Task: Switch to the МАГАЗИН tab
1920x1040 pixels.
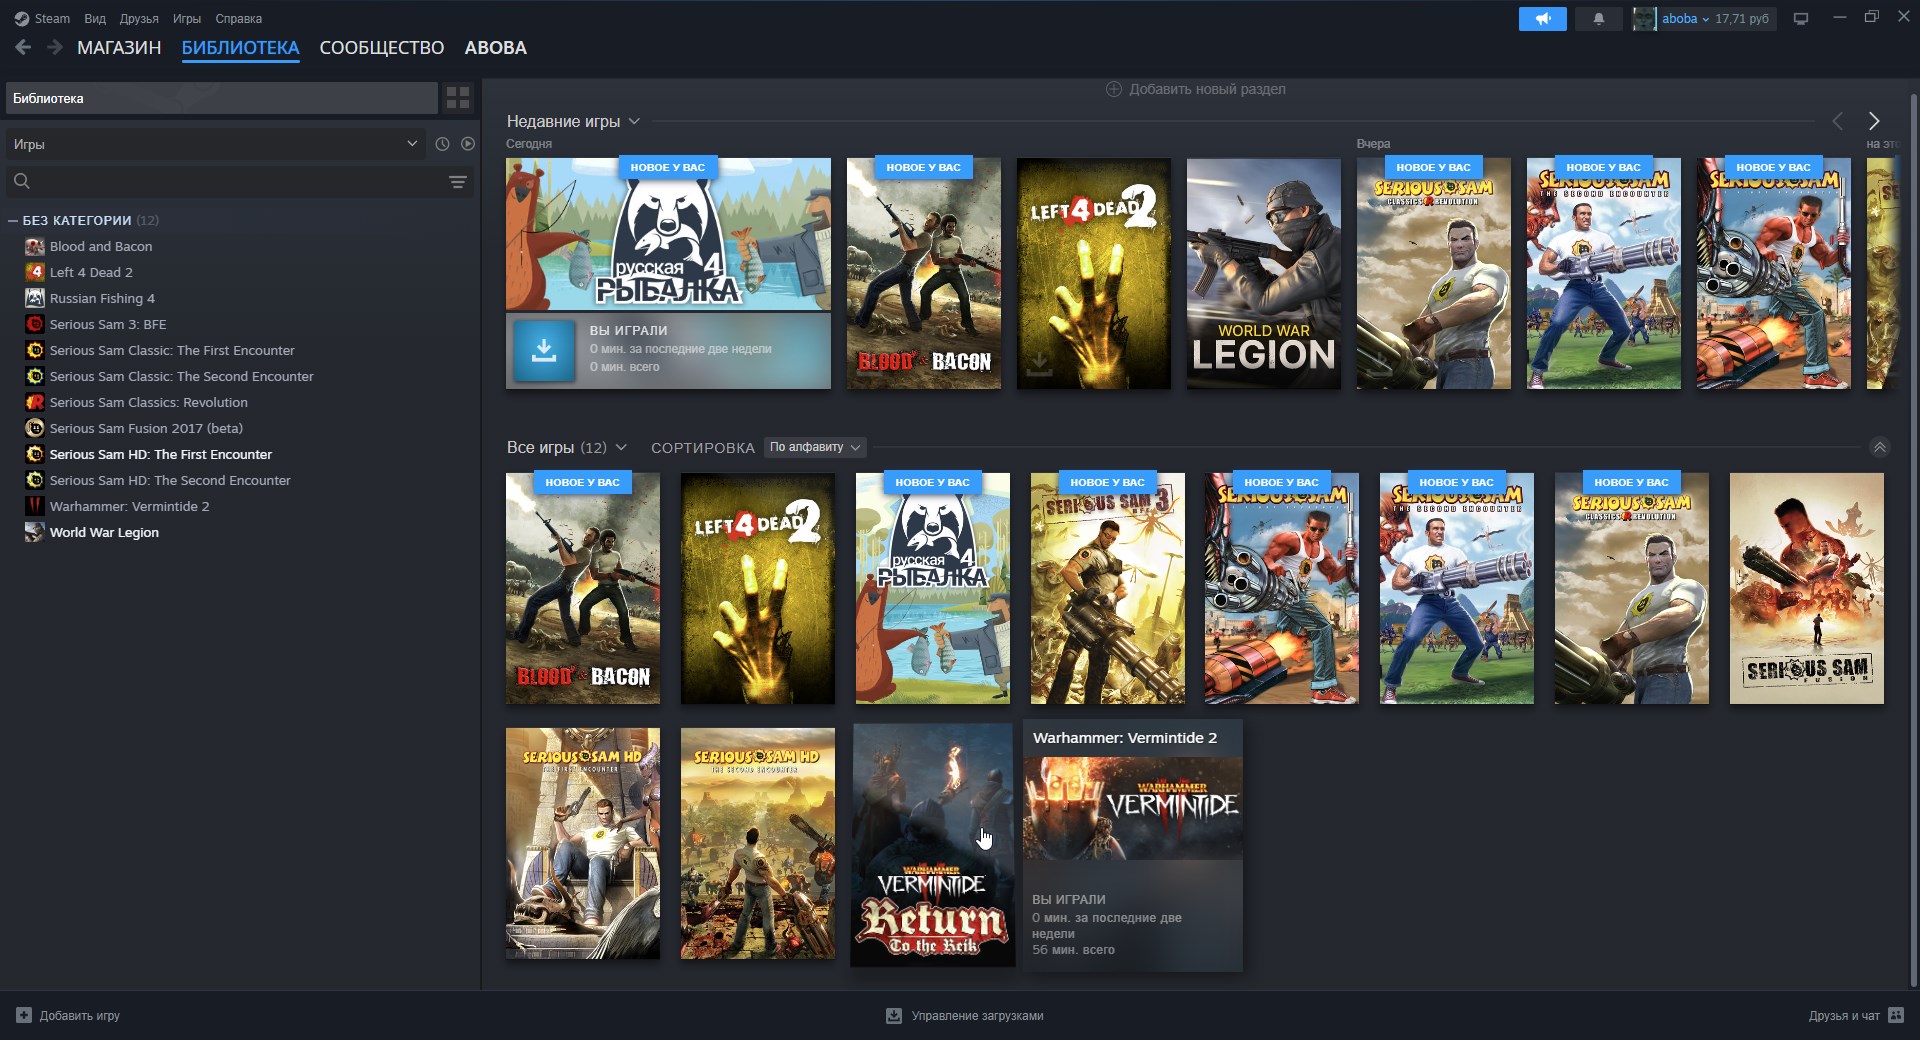Action: pos(119,47)
